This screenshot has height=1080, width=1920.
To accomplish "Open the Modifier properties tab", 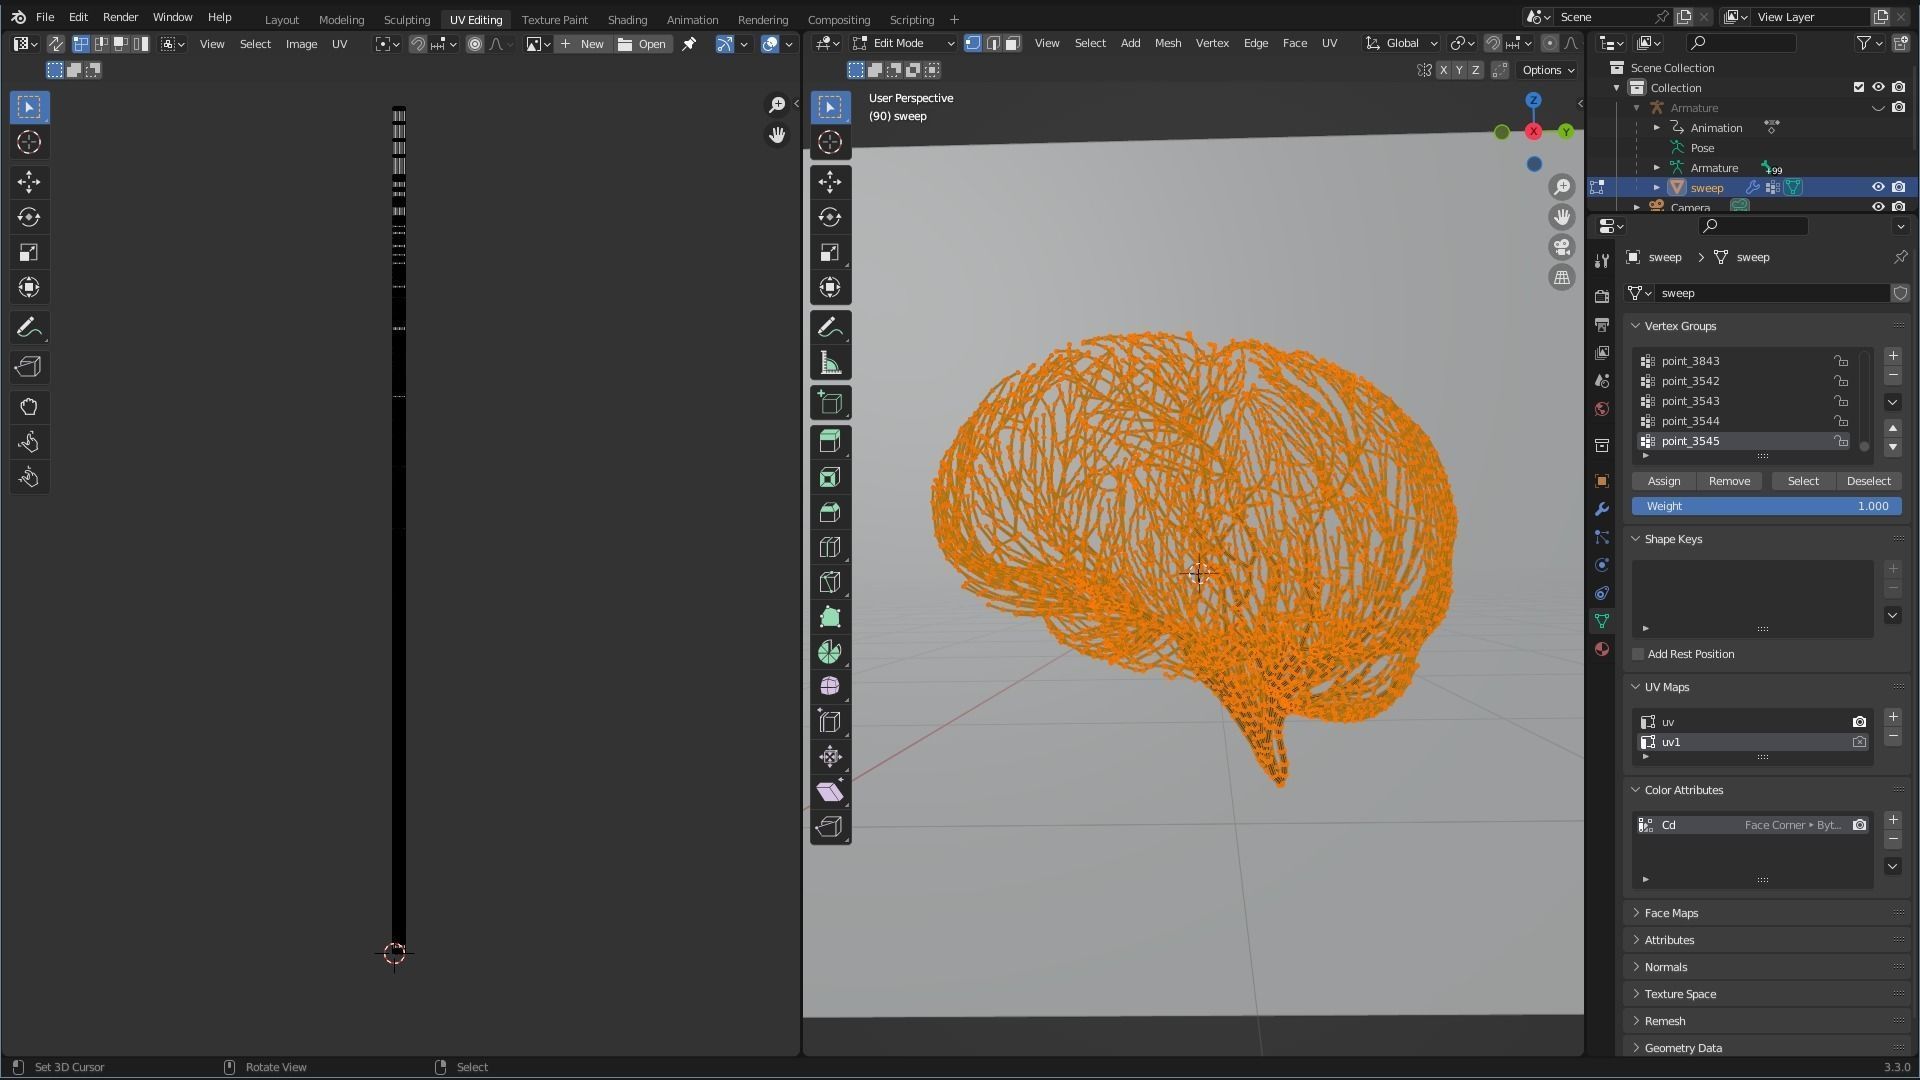I will [1602, 509].
